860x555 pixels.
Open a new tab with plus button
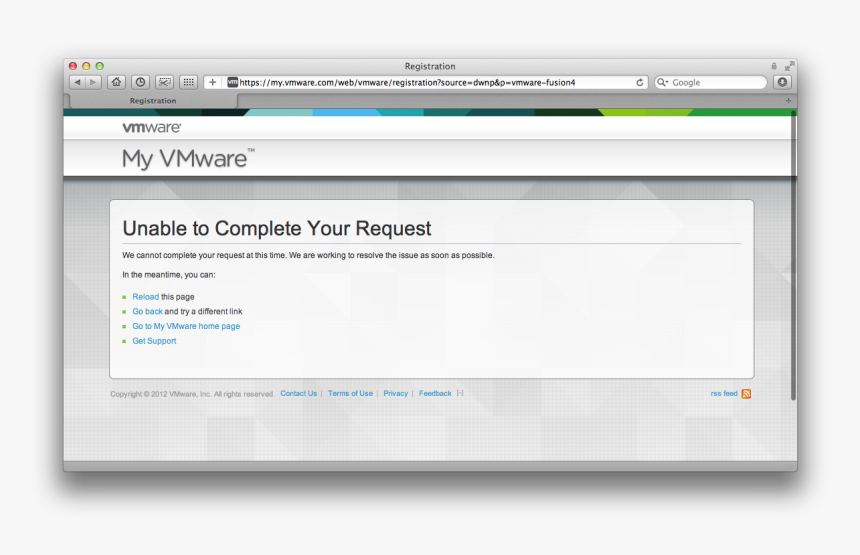pyautogui.click(x=787, y=100)
